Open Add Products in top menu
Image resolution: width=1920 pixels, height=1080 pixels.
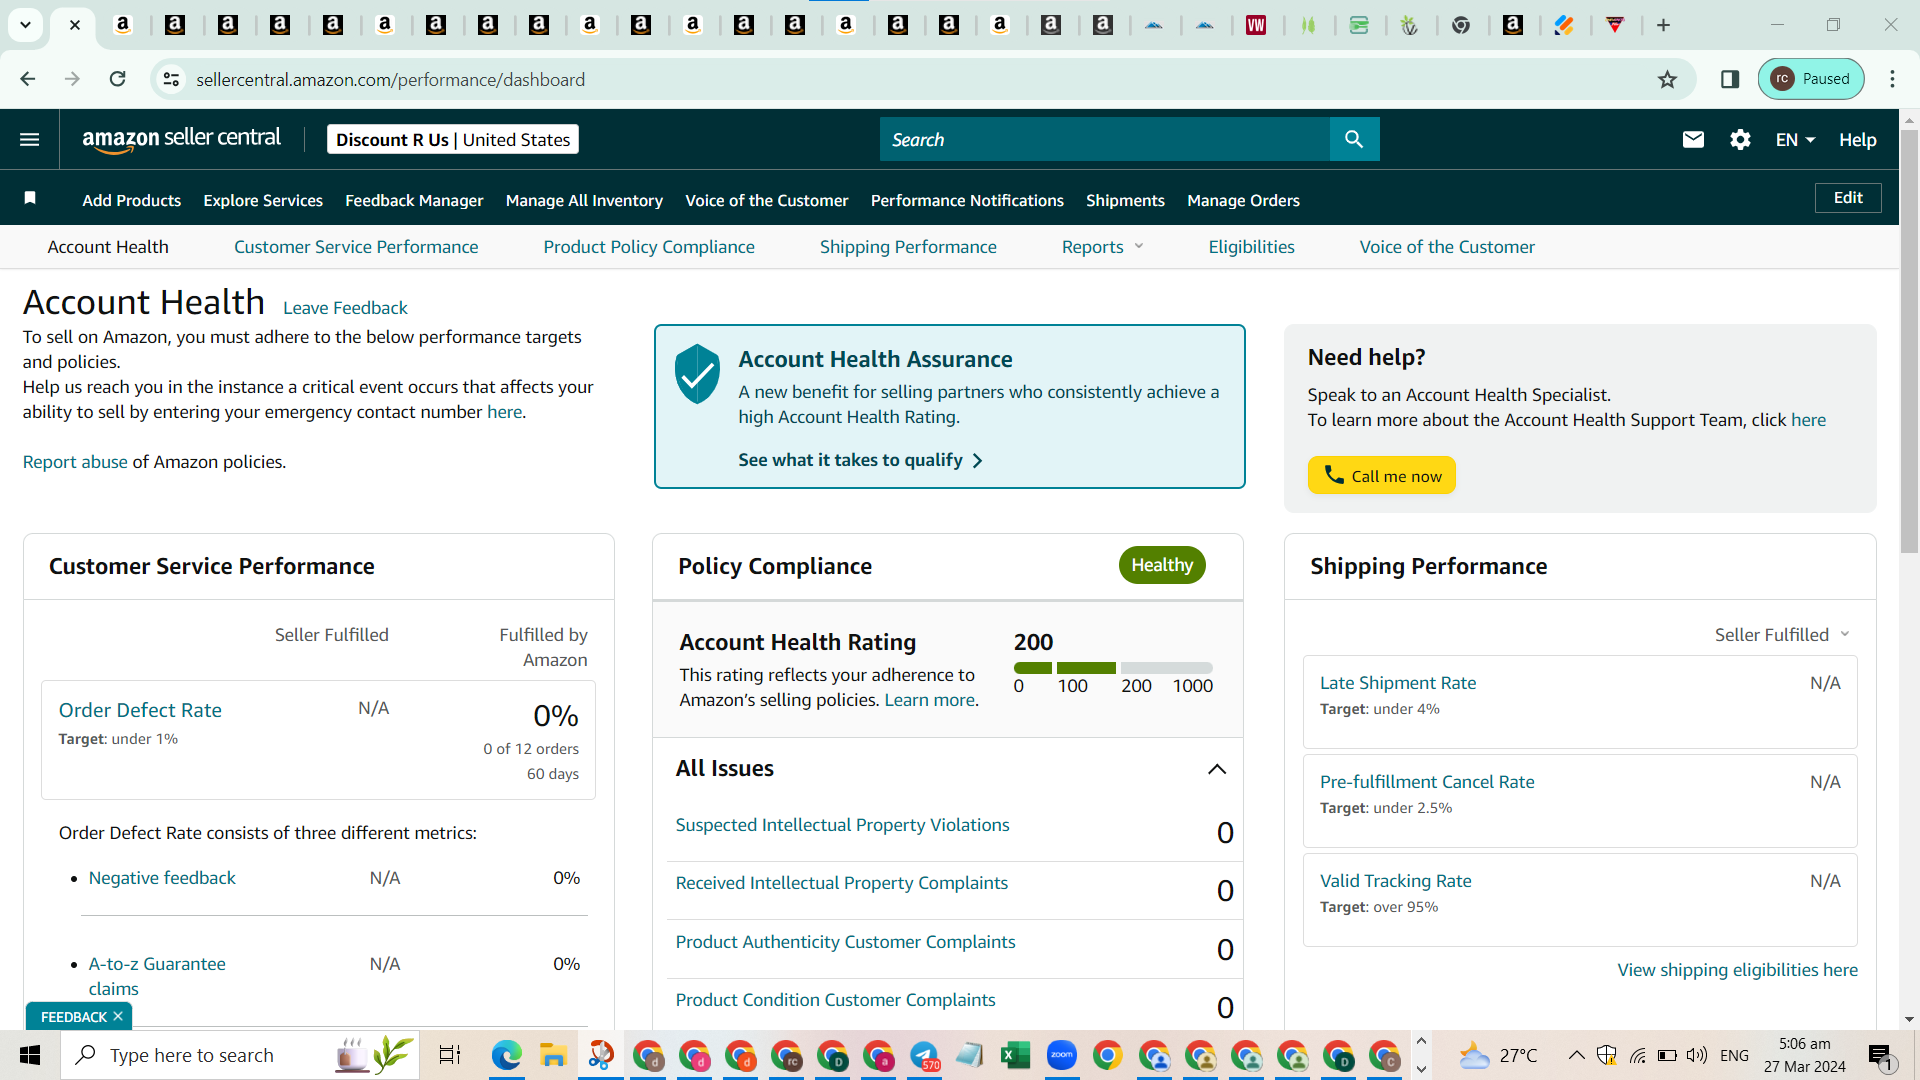132,200
